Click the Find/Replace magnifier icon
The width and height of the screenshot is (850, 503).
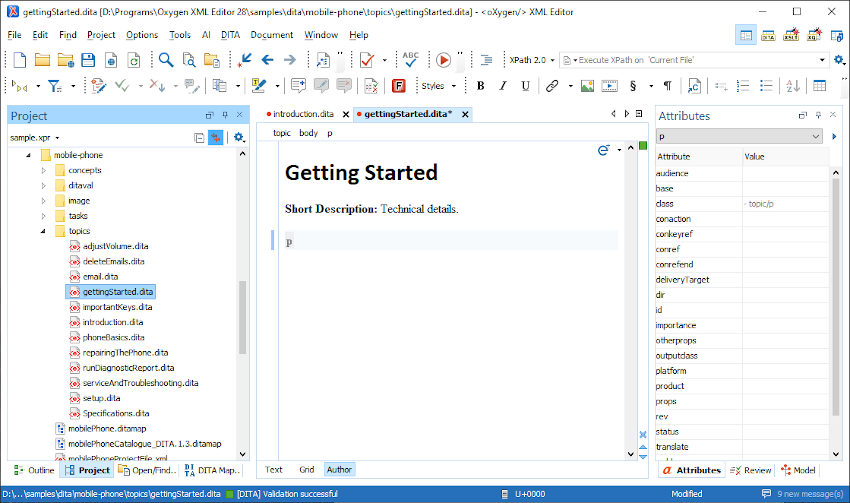point(166,60)
